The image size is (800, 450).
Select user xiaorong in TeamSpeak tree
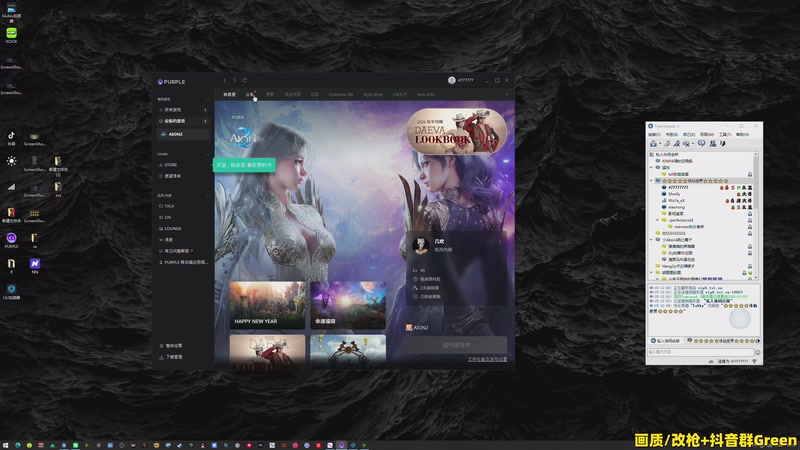tap(677, 207)
